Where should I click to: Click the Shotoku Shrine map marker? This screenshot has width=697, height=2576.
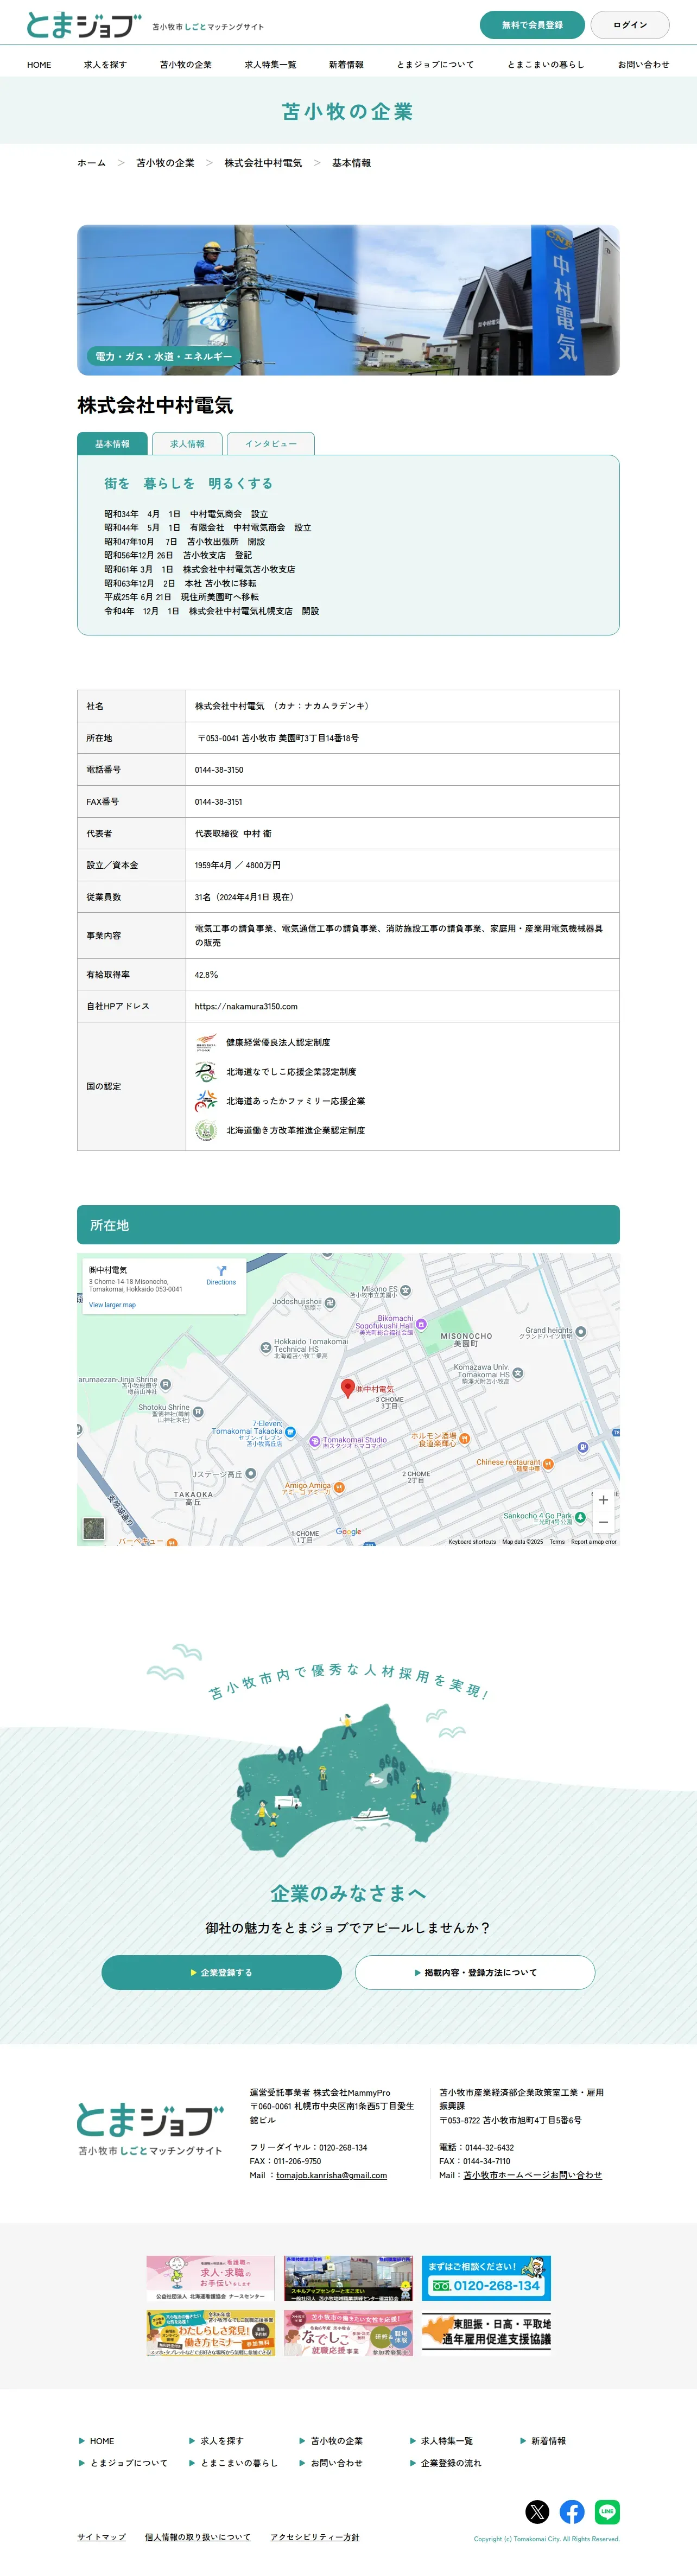198,1412
